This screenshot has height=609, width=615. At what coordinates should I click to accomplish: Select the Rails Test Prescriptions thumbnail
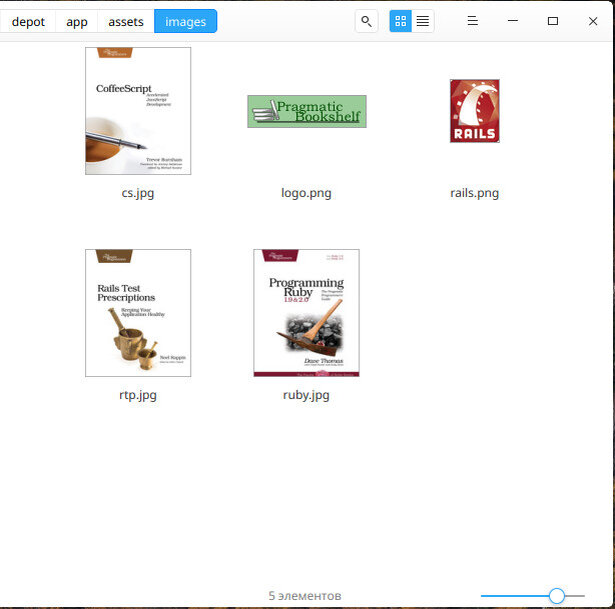point(138,313)
